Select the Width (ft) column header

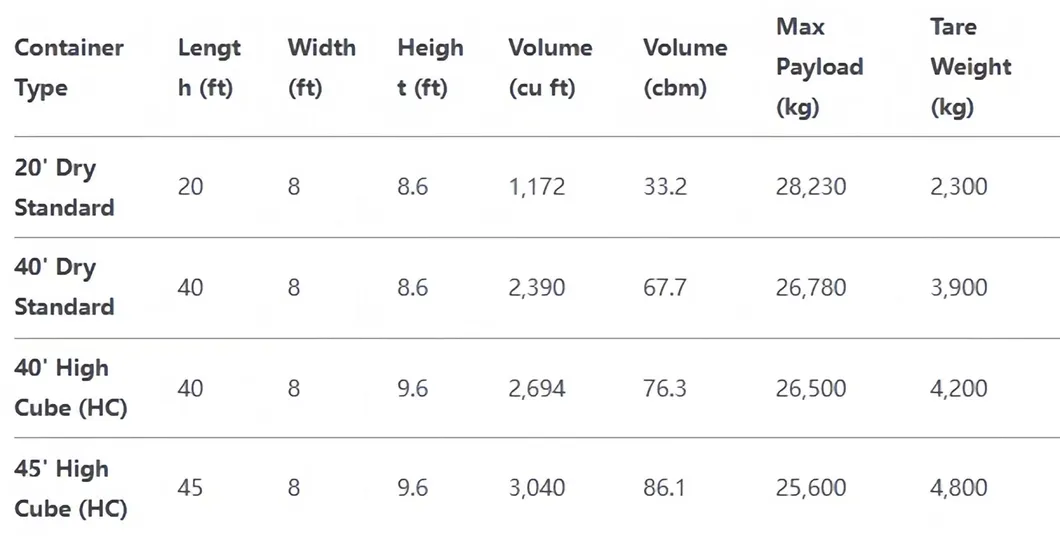321,68
